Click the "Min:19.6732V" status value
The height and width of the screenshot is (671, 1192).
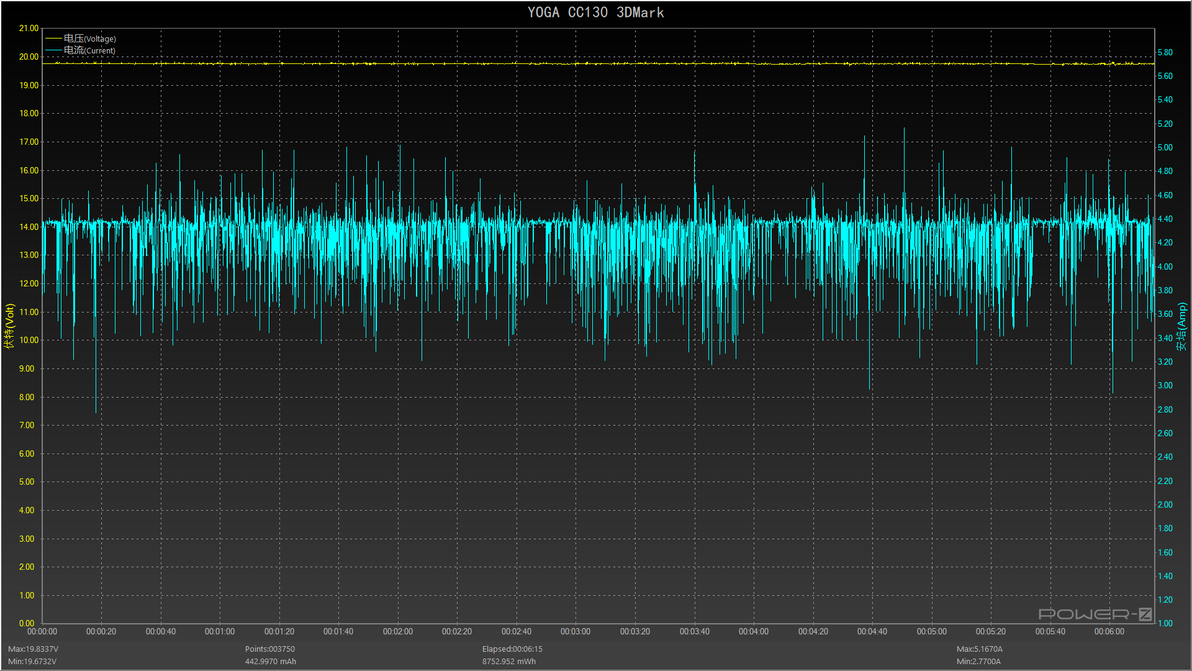pos(32,661)
